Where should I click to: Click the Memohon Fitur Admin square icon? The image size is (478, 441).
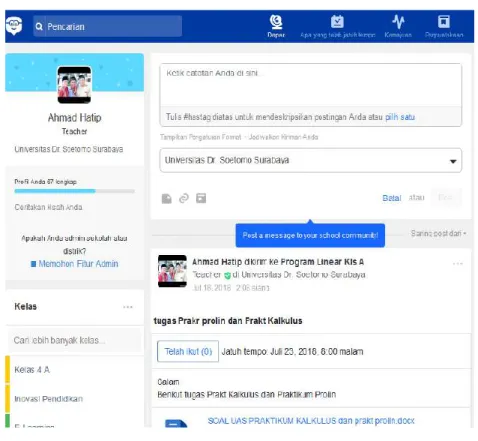(x=33, y=264)
